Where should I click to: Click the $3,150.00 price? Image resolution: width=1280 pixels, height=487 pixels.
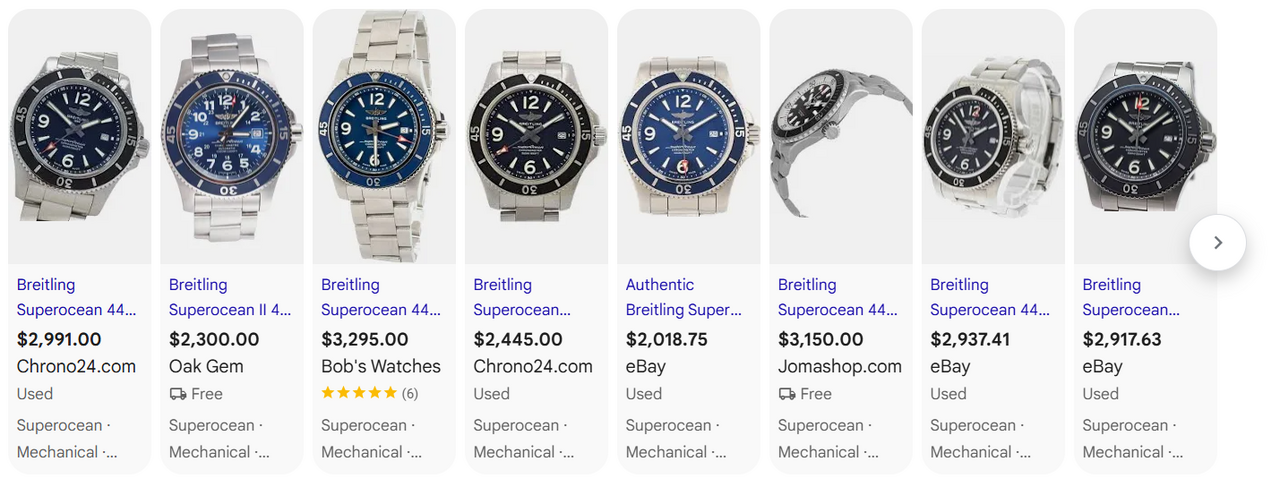[x=821, y=340]
